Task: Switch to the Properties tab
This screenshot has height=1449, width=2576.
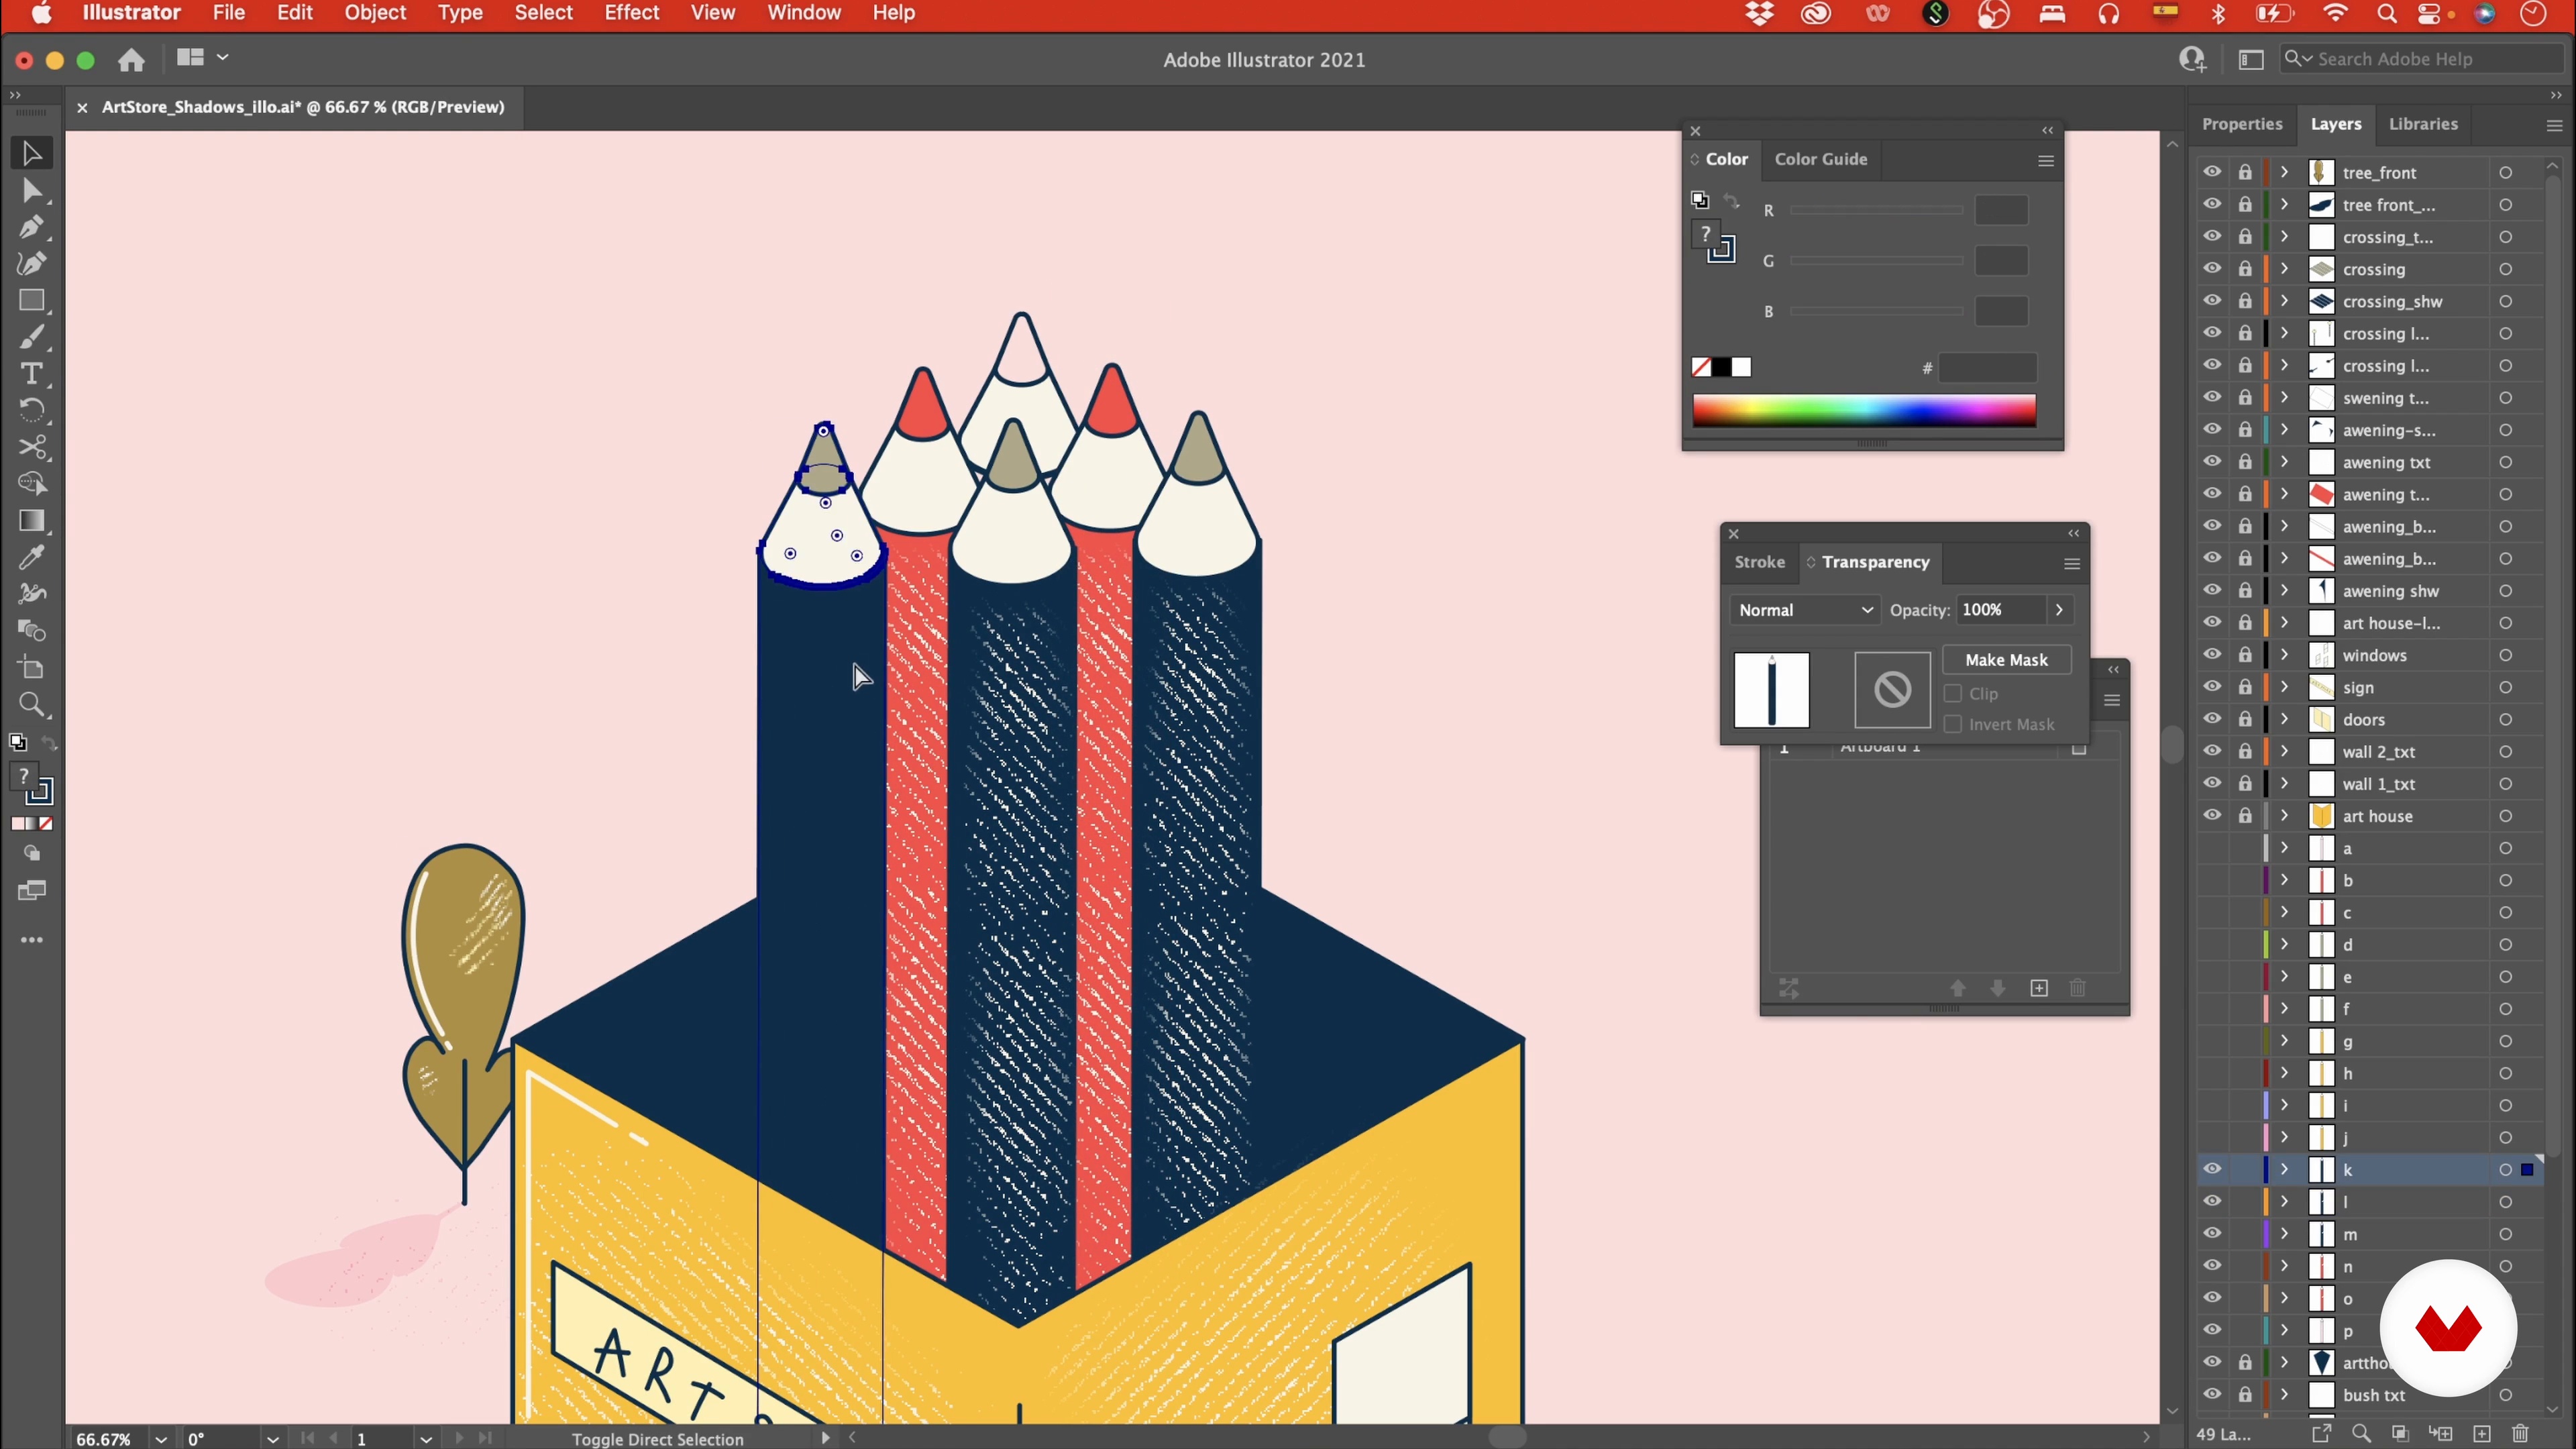Action: (2242, 124)
